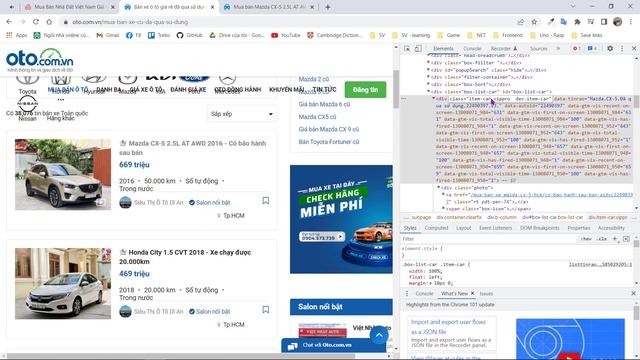Screen dimensions: 640x360
Task: Add a new style rule with plus icon
Action: coord(615,239)
